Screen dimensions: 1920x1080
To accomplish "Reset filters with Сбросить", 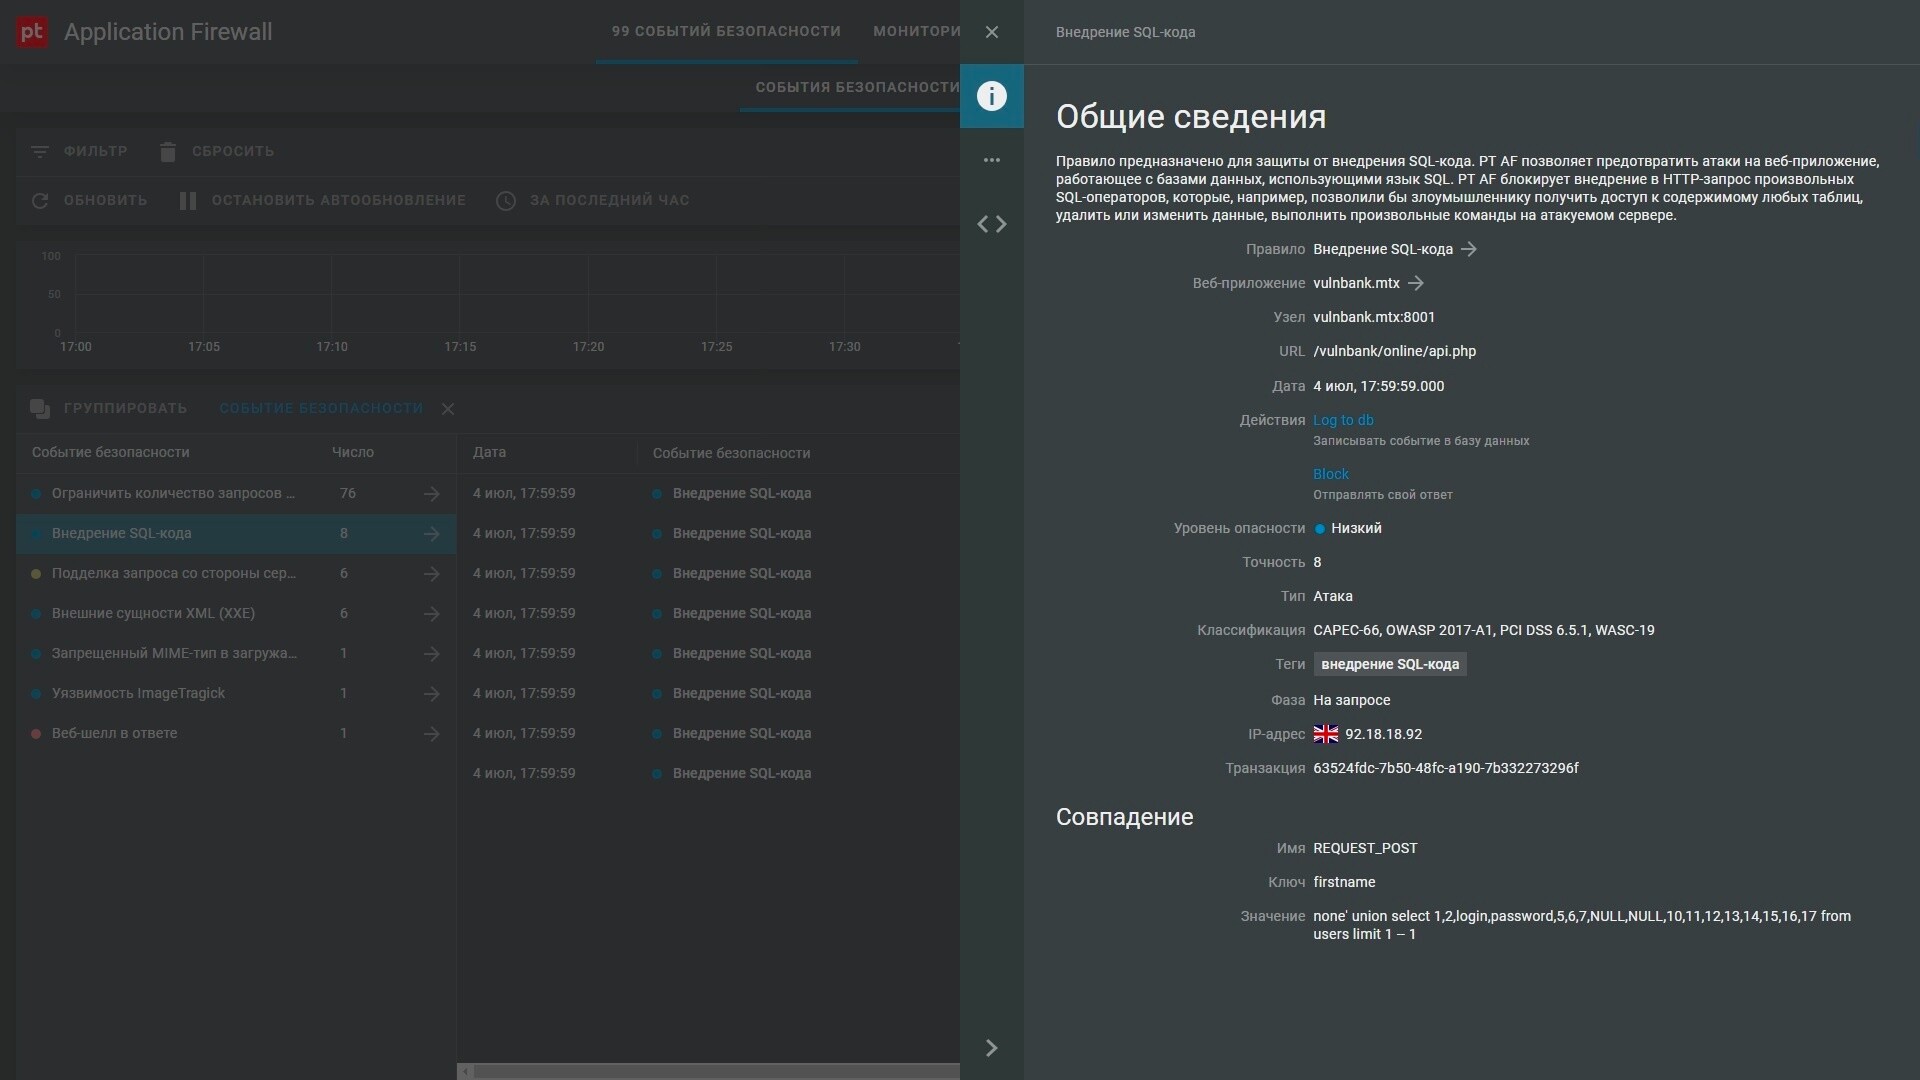I will pos(233,152).
